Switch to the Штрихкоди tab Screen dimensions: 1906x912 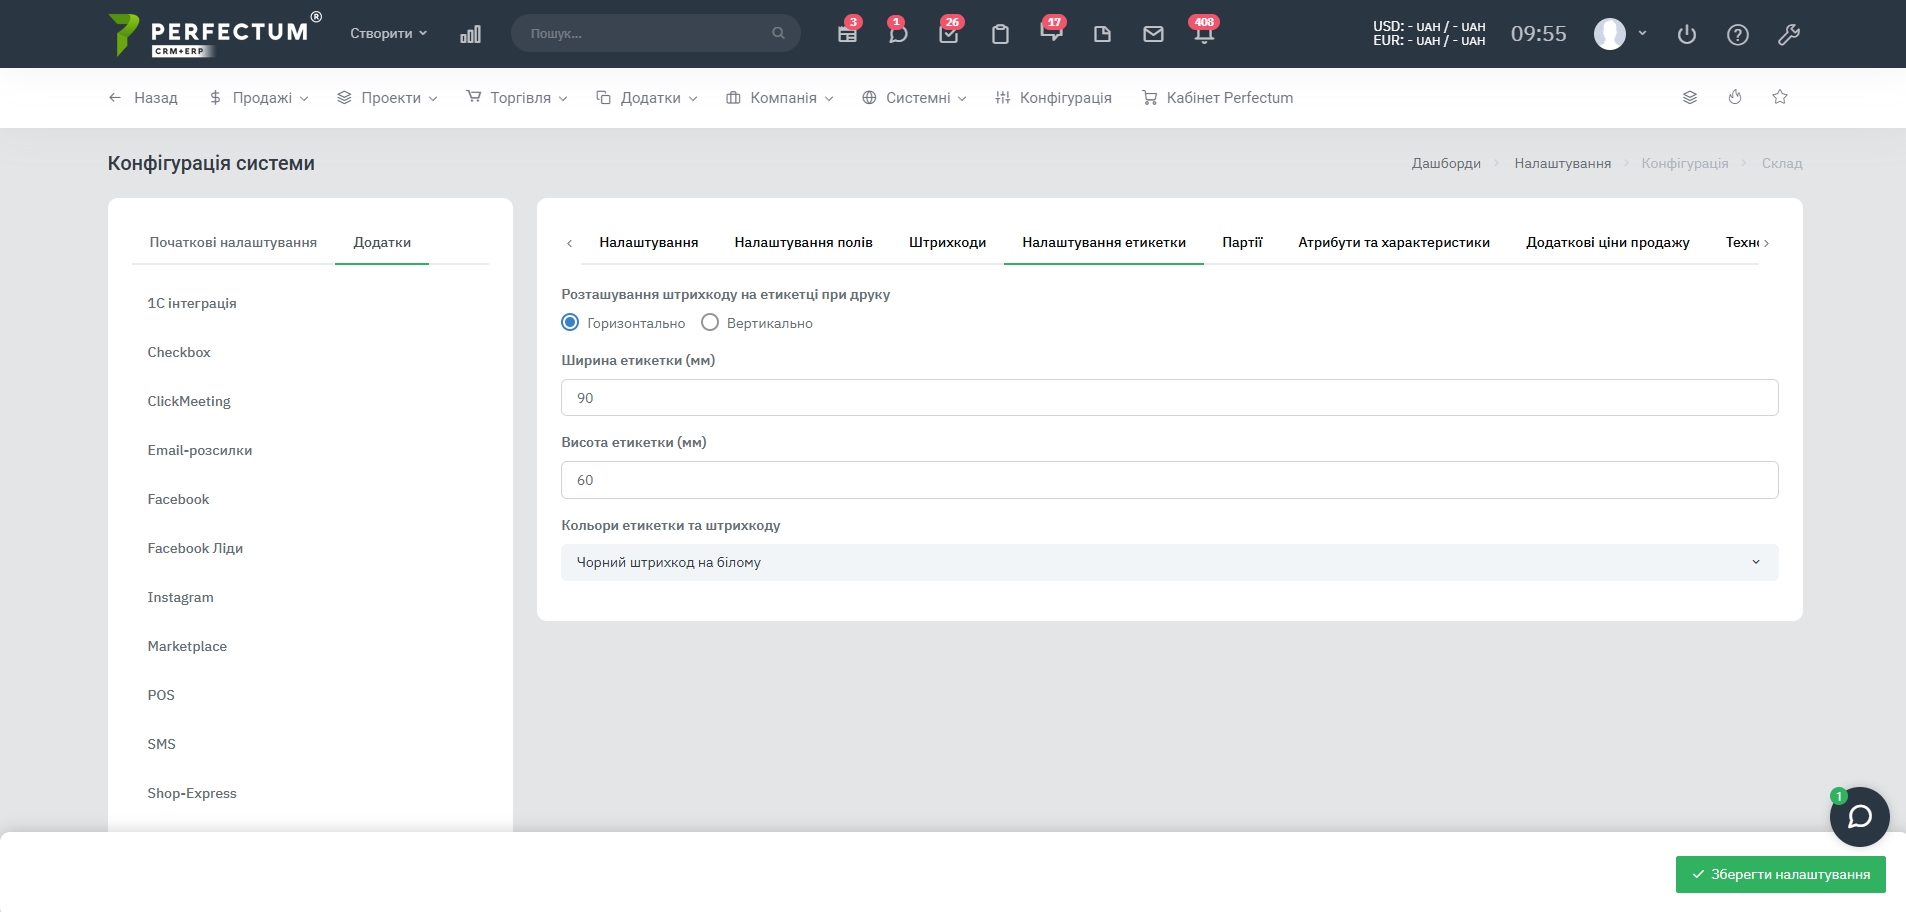(947, 242)
